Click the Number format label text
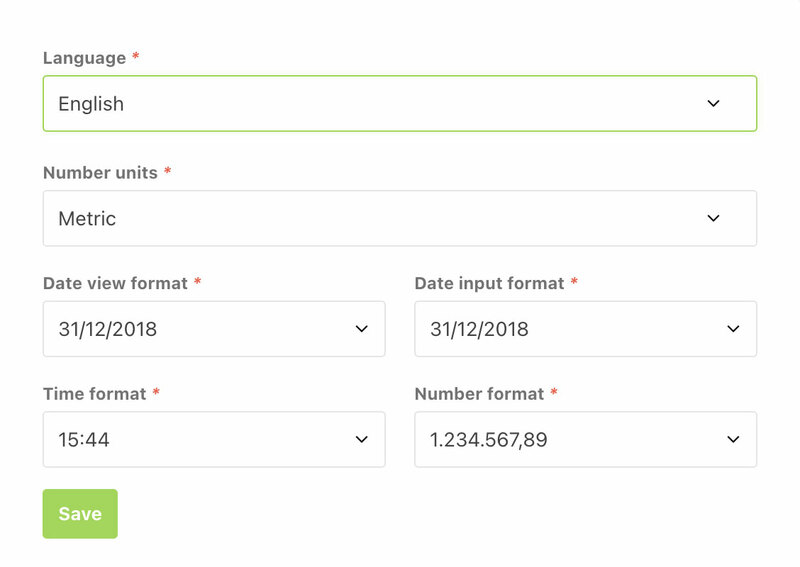 click(479, 394)
